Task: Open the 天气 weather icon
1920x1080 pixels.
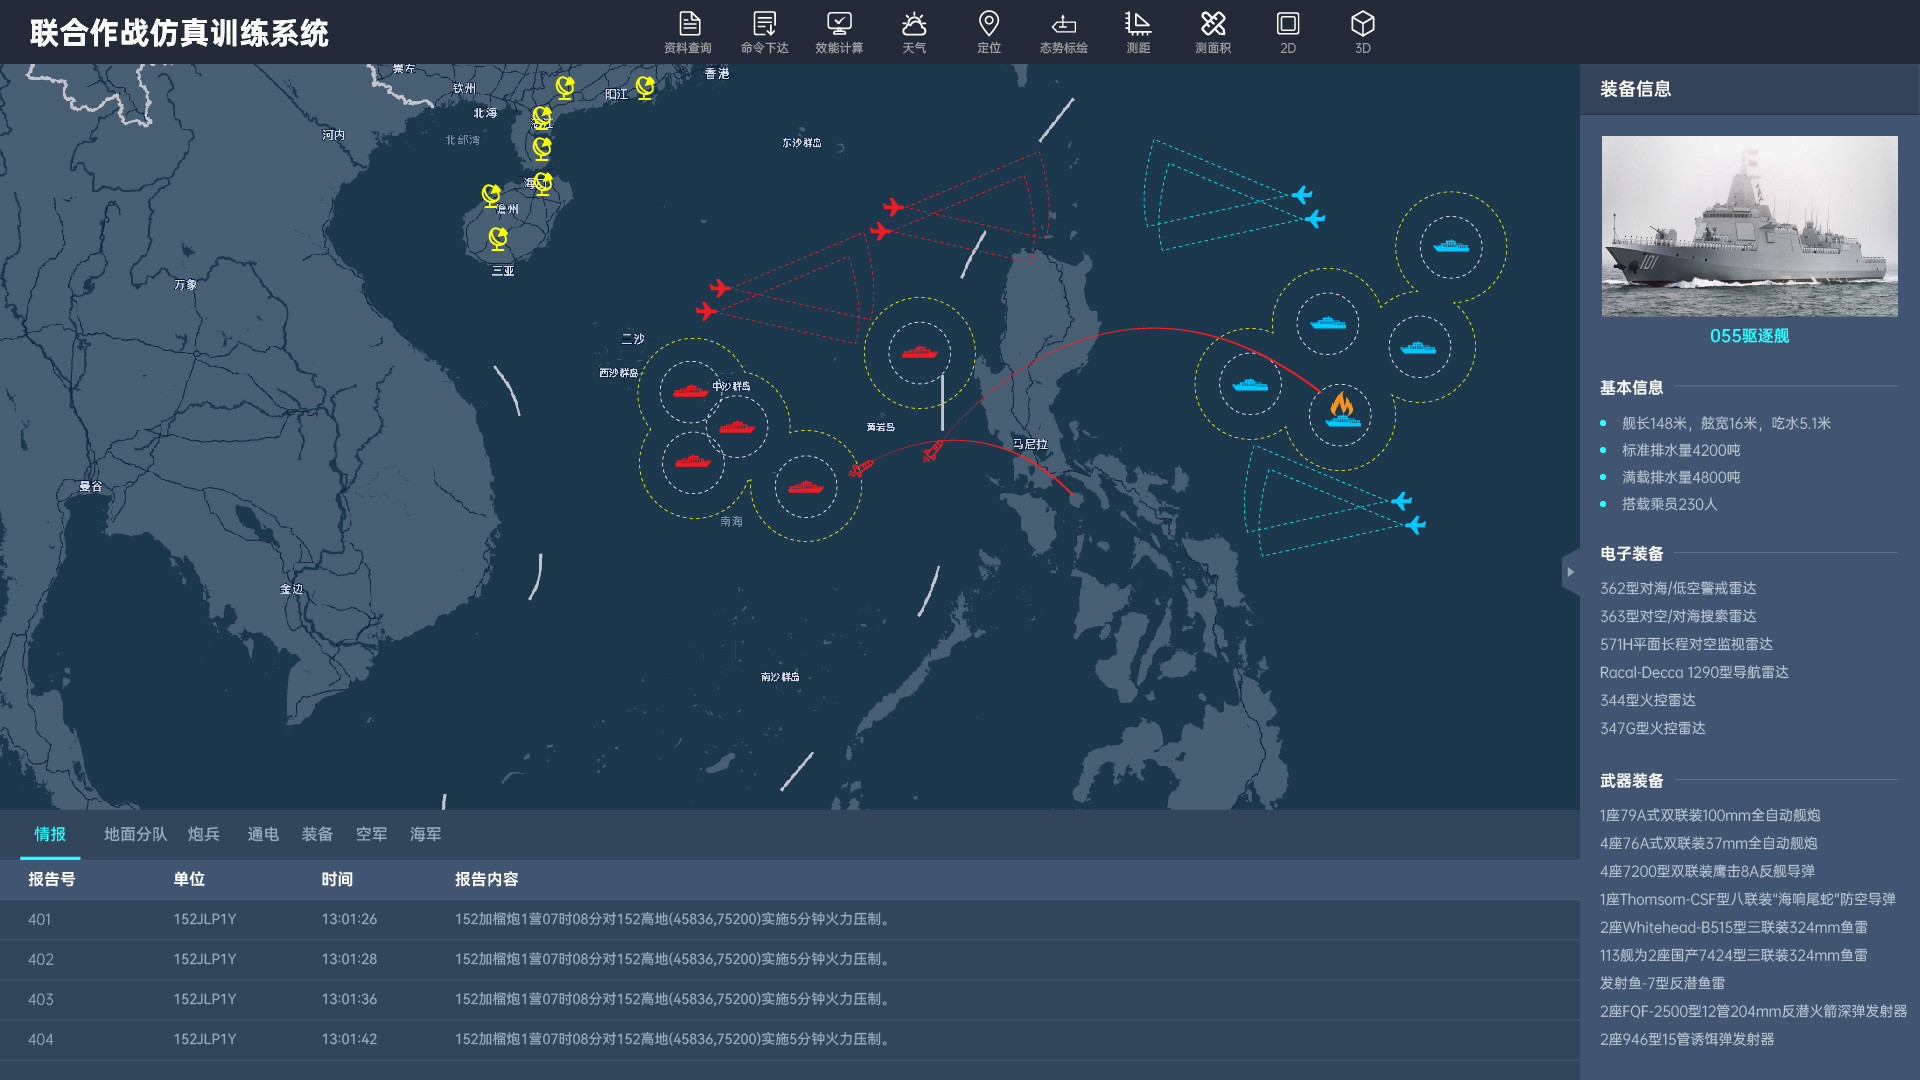Action: pos(914,32)
